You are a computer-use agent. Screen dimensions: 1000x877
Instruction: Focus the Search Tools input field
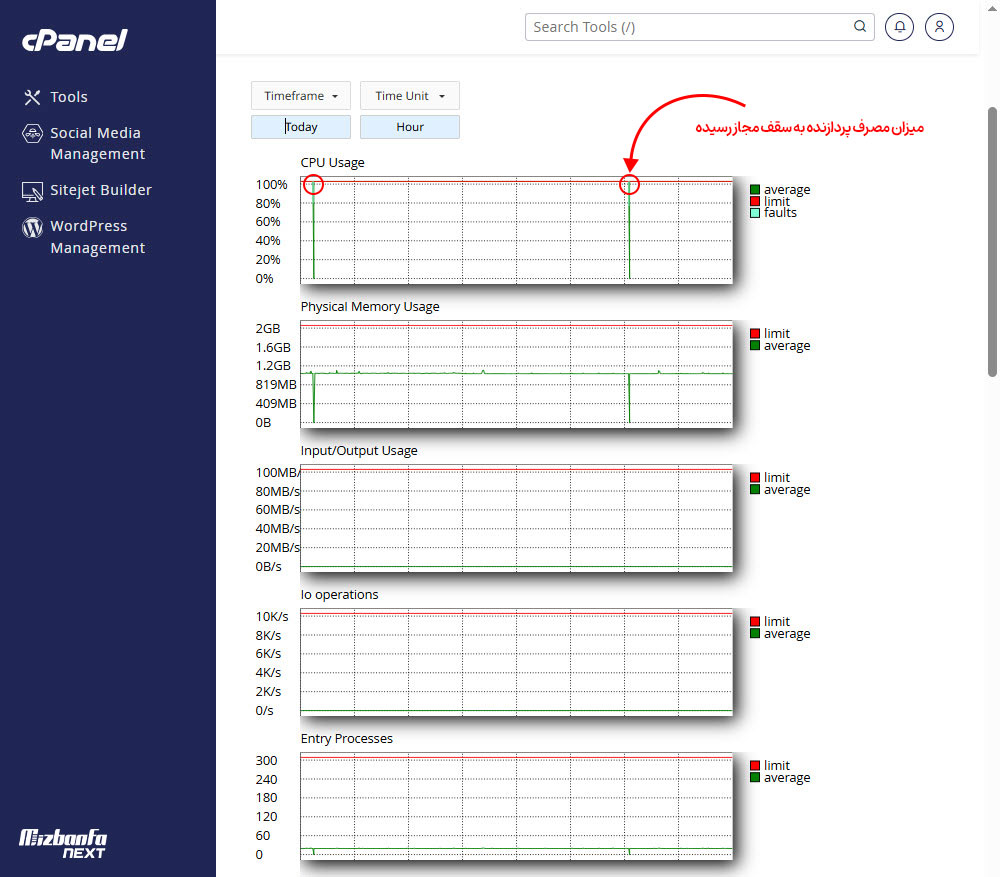pos(690,27)
